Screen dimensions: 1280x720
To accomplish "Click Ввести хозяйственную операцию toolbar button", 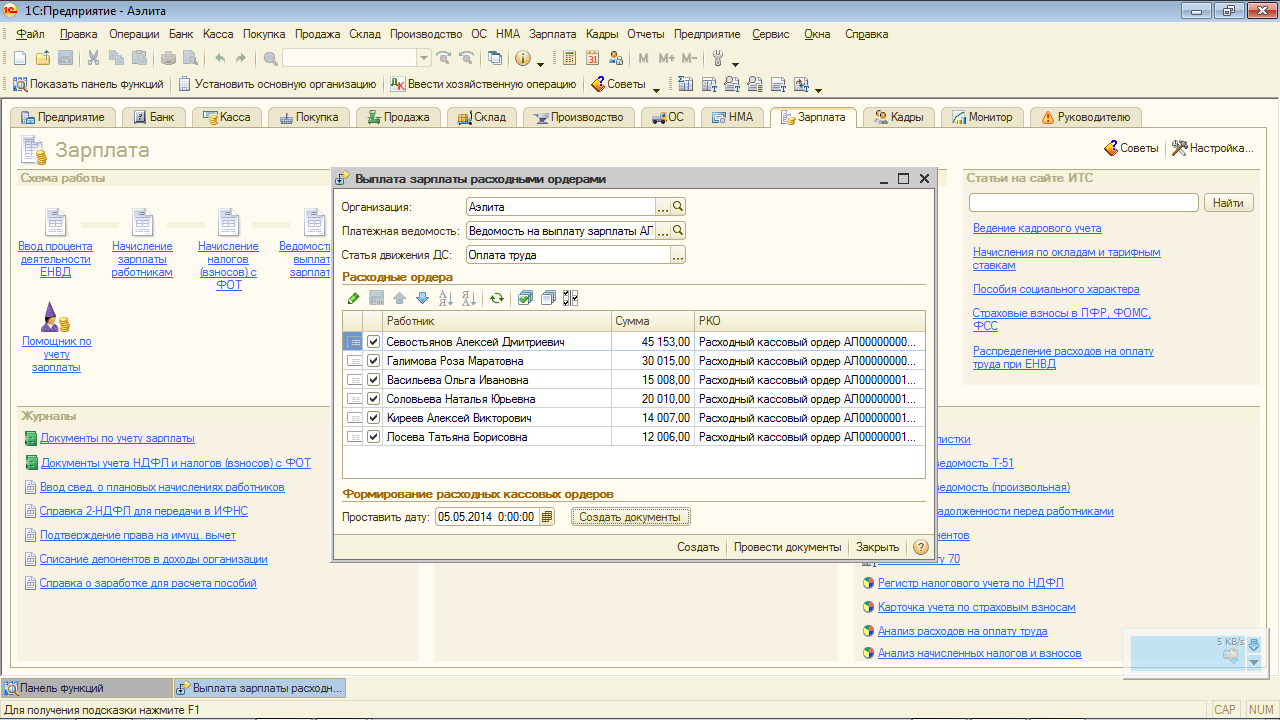I will [x=484, y=84].
